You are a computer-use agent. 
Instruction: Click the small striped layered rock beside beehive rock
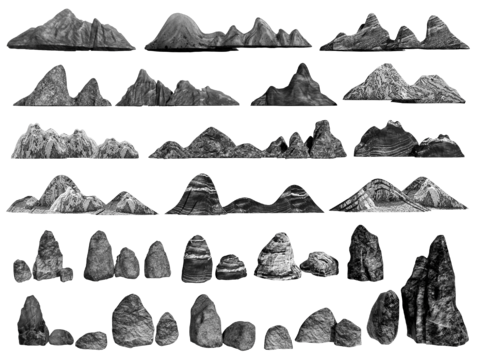231,267
